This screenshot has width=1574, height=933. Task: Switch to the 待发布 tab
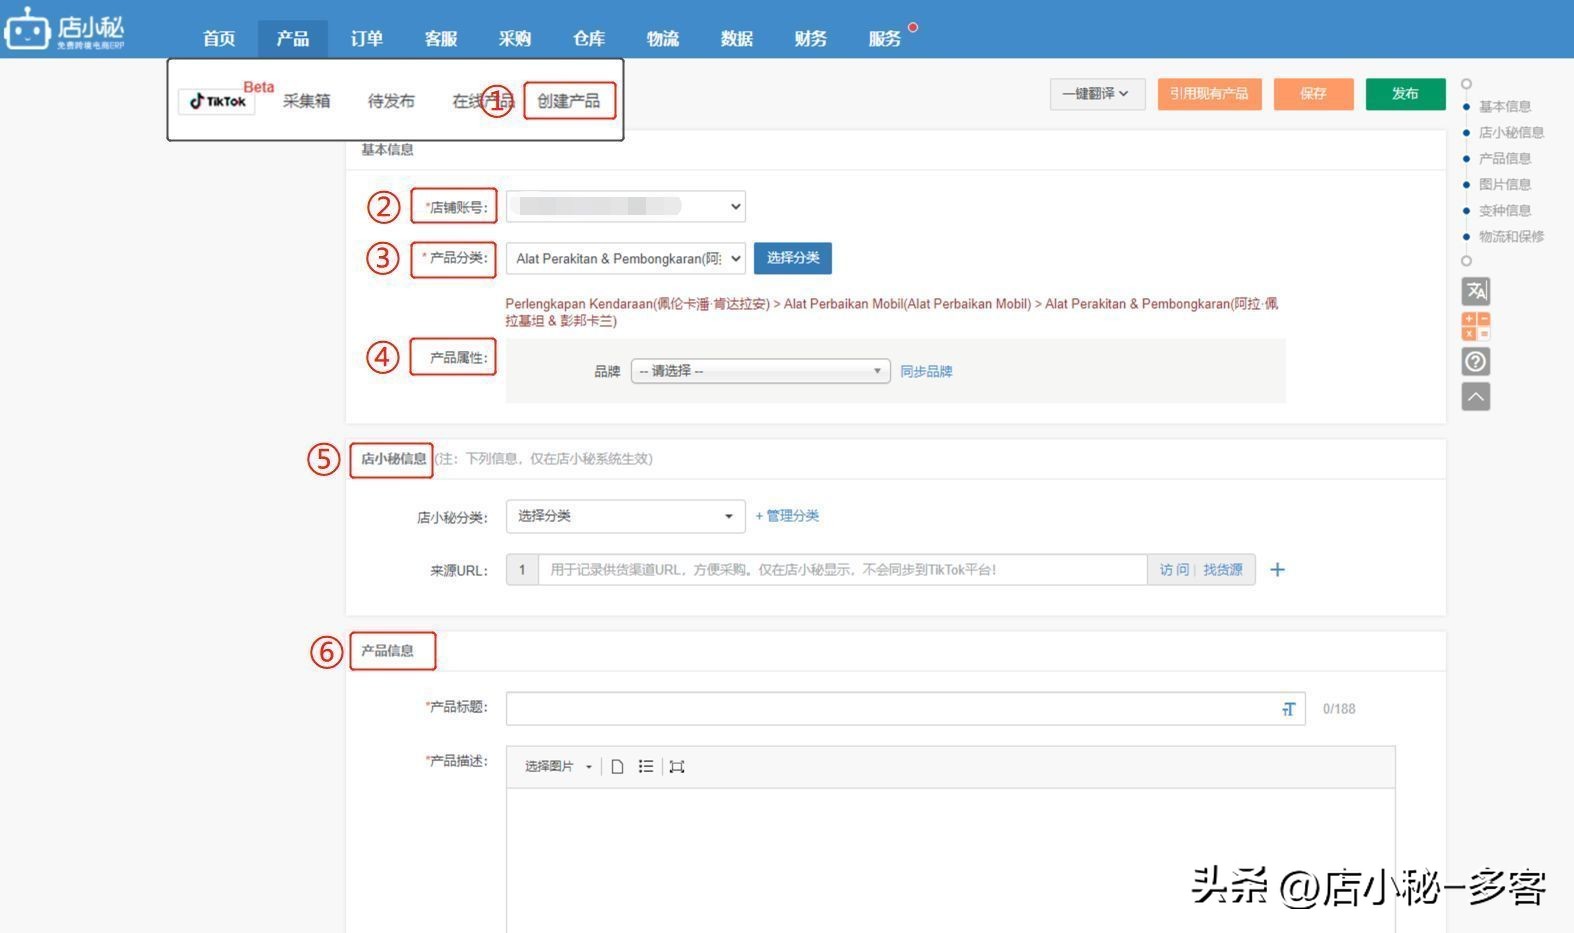click(x=391, y=101)
